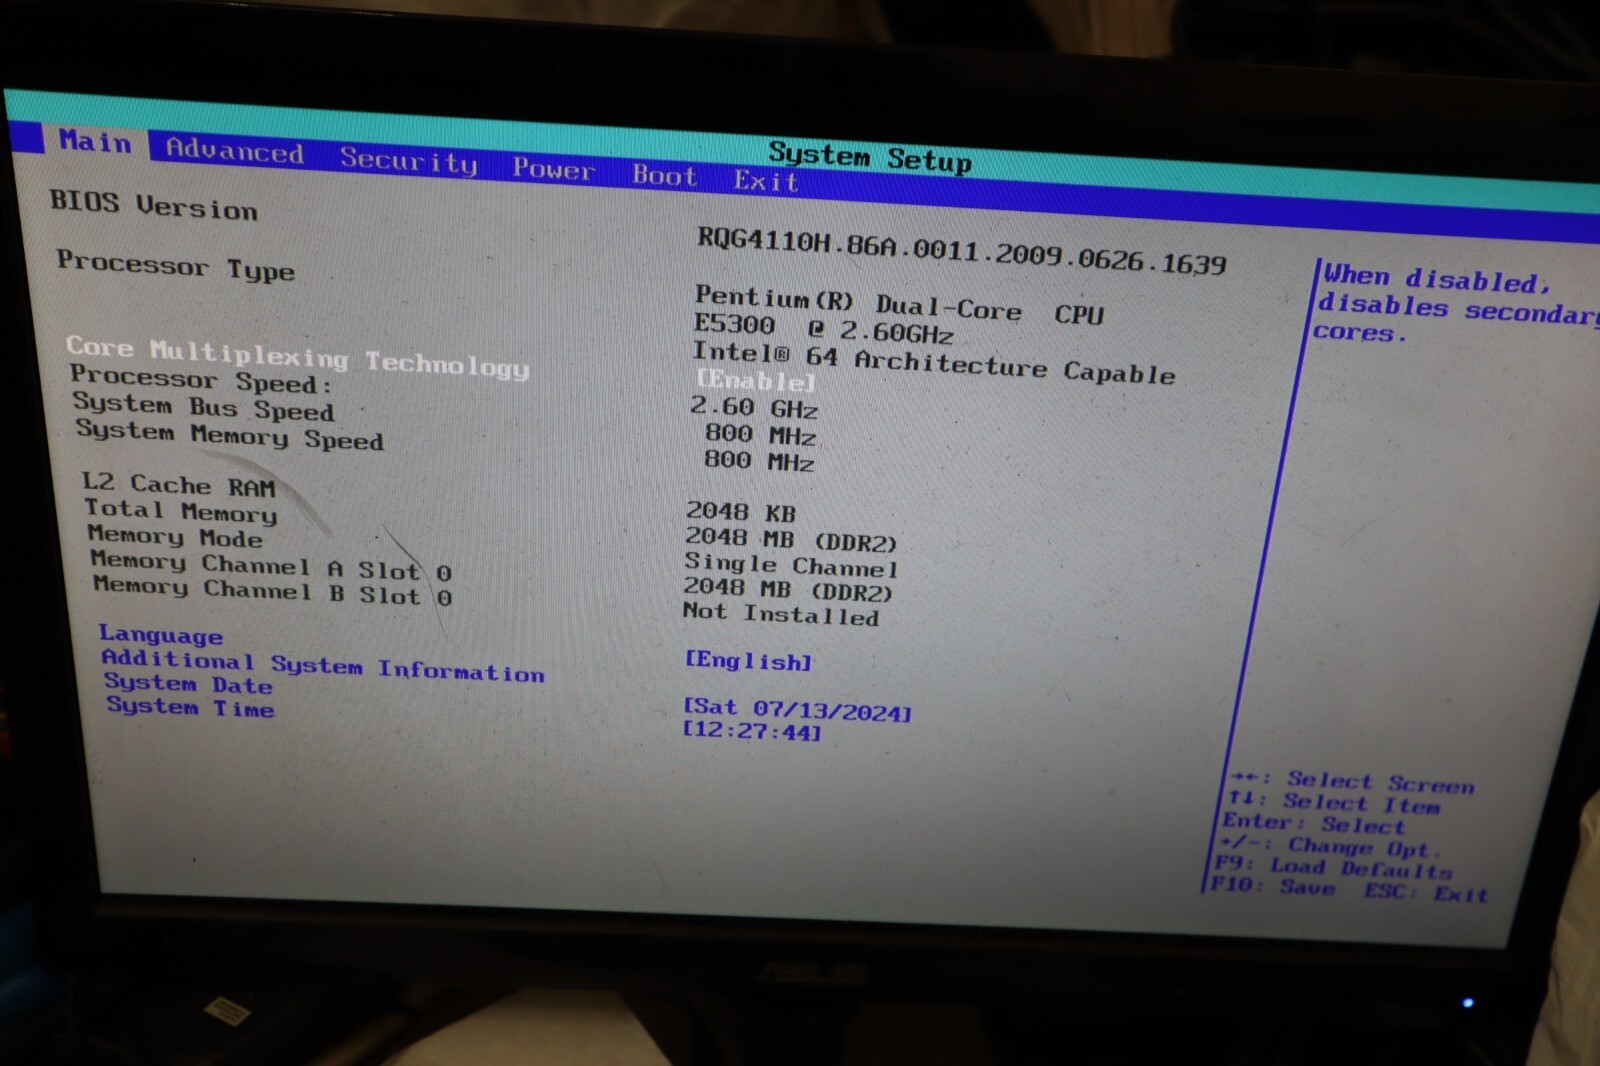Open the Advanced tab
The width and height of the screenshot is (1600, 1066).
(235, 151)
